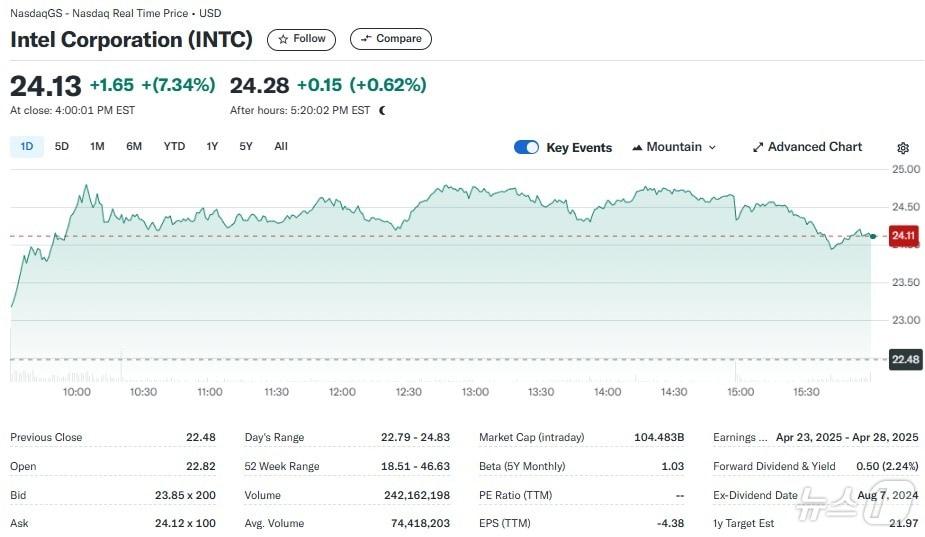Toggle the Key Events switch
Image resolution: width=925 pixels, height=537 pixels.
coord(526,147)
